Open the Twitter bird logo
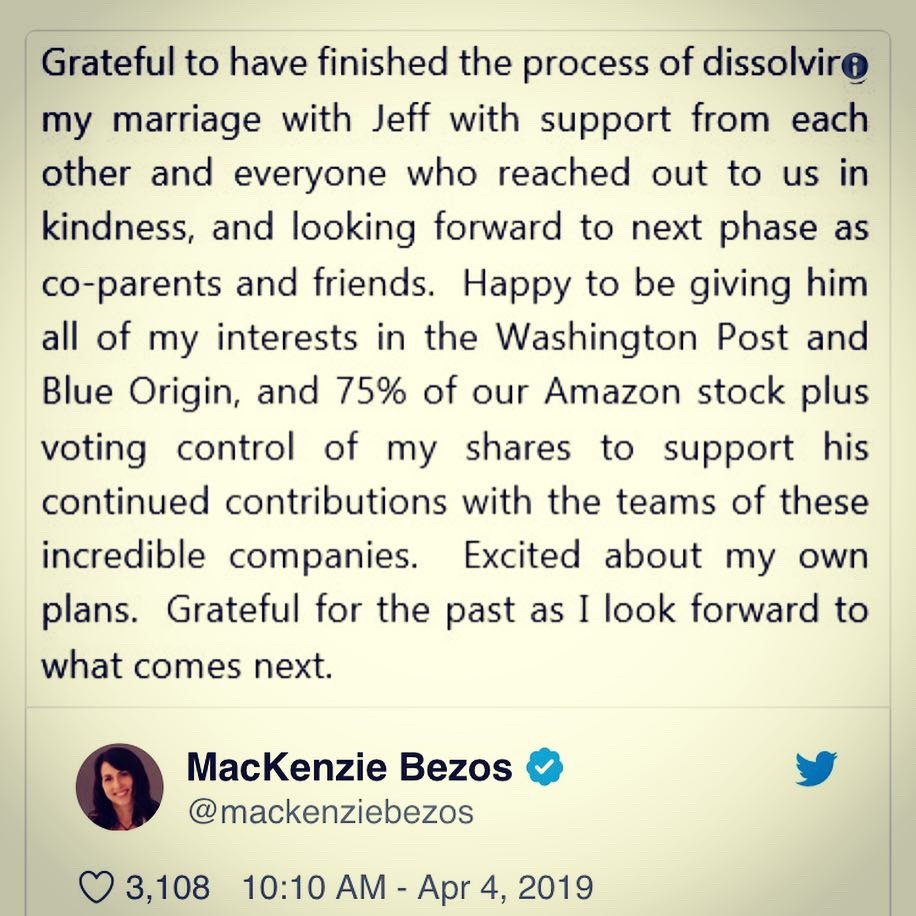The height and width of the screenshot is (916, 916). 816,768
